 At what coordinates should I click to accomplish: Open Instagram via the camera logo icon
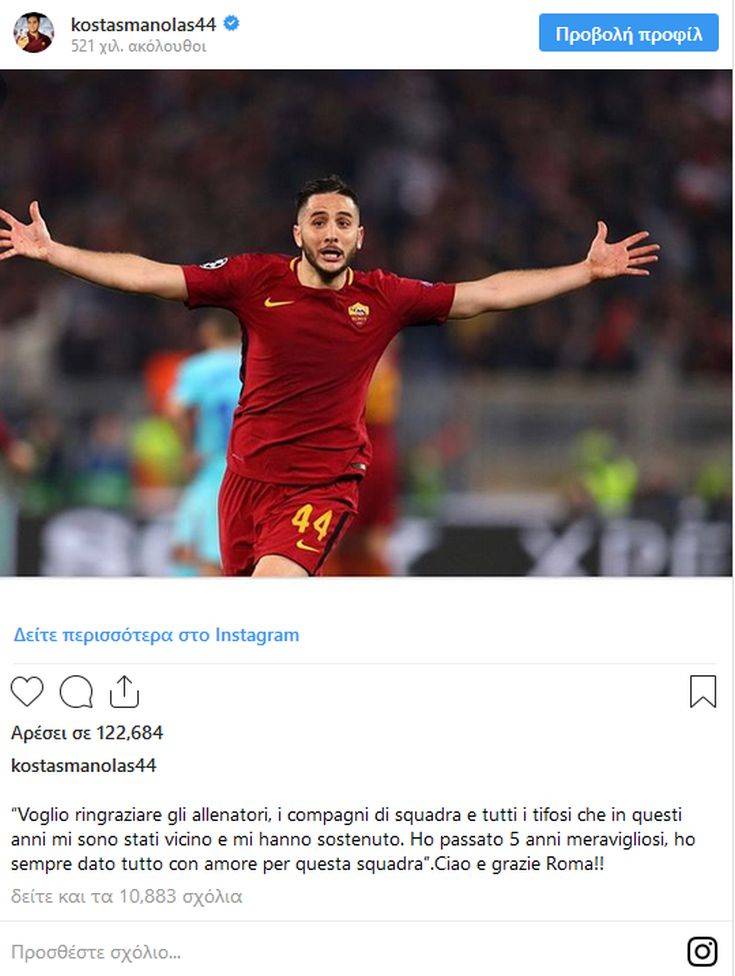coord(703,951)
